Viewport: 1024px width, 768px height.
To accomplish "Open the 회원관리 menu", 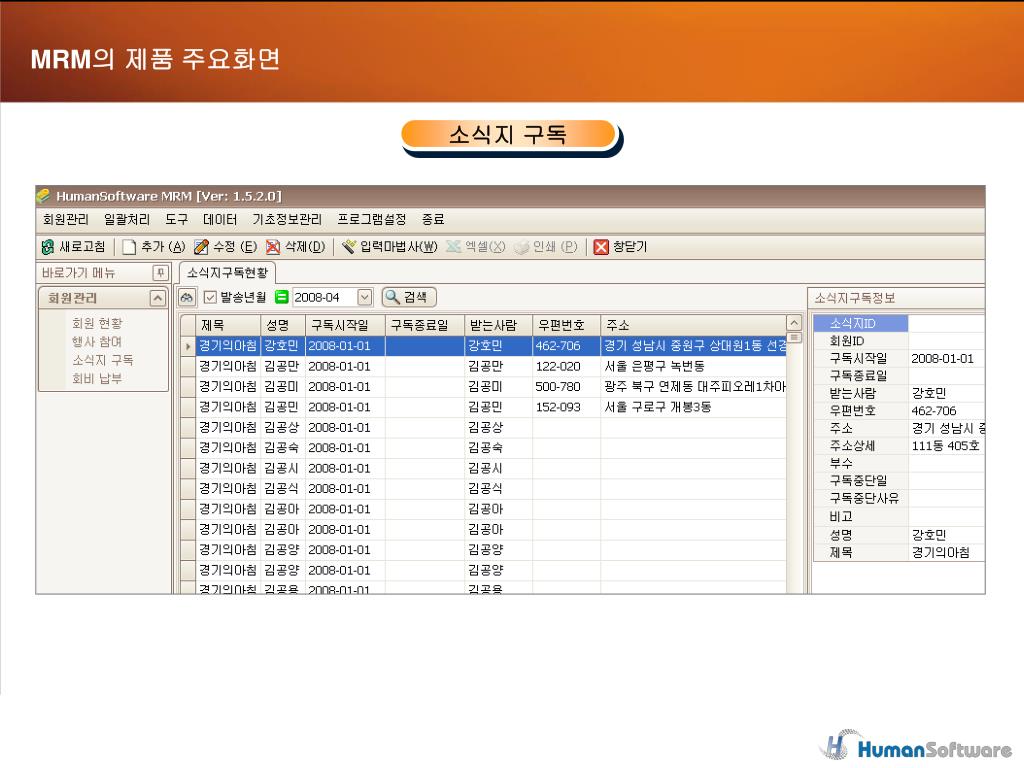I will (x=65, y=219).
